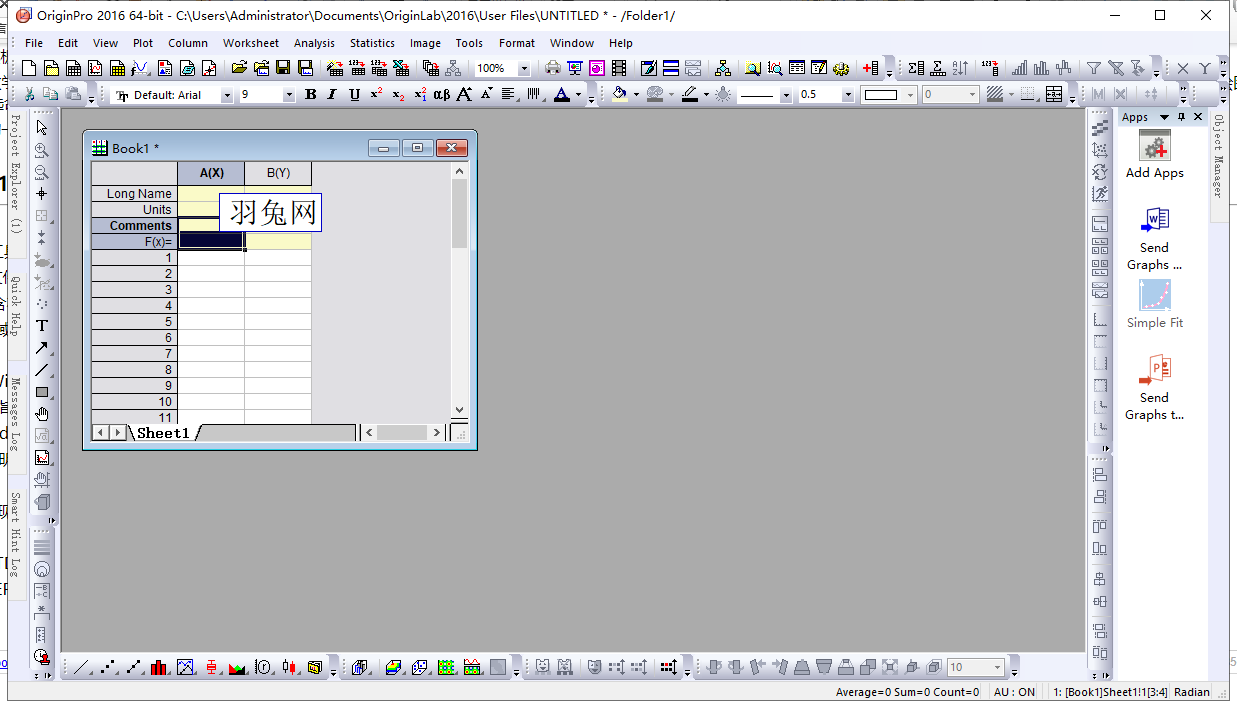Create a new project with the toolbar icon

point(29,68)
